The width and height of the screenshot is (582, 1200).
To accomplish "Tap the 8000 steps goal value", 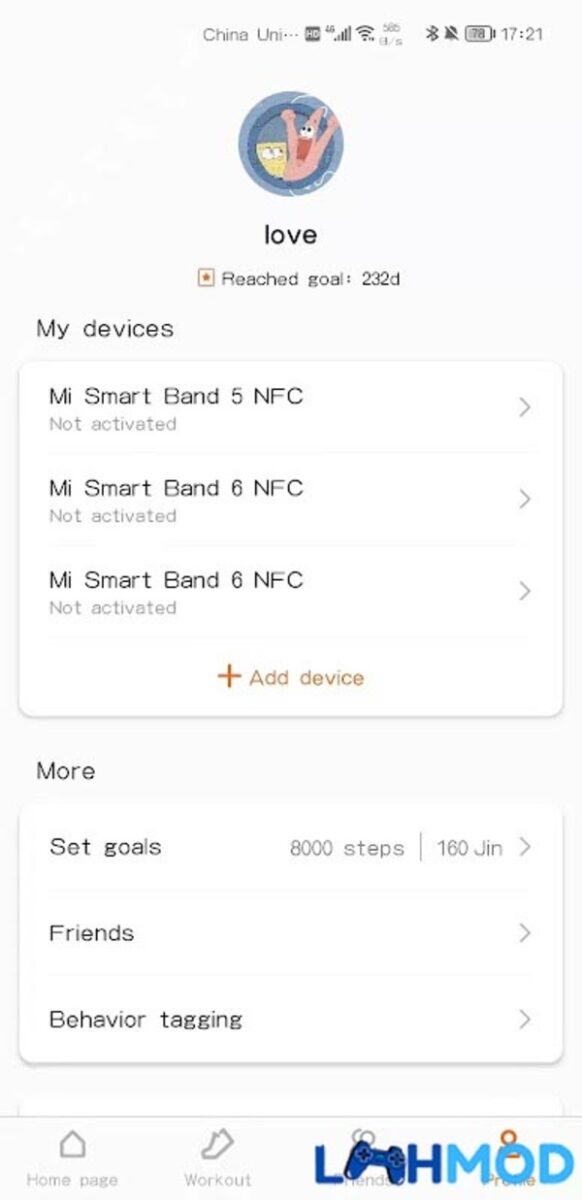I will click(347, 848).
